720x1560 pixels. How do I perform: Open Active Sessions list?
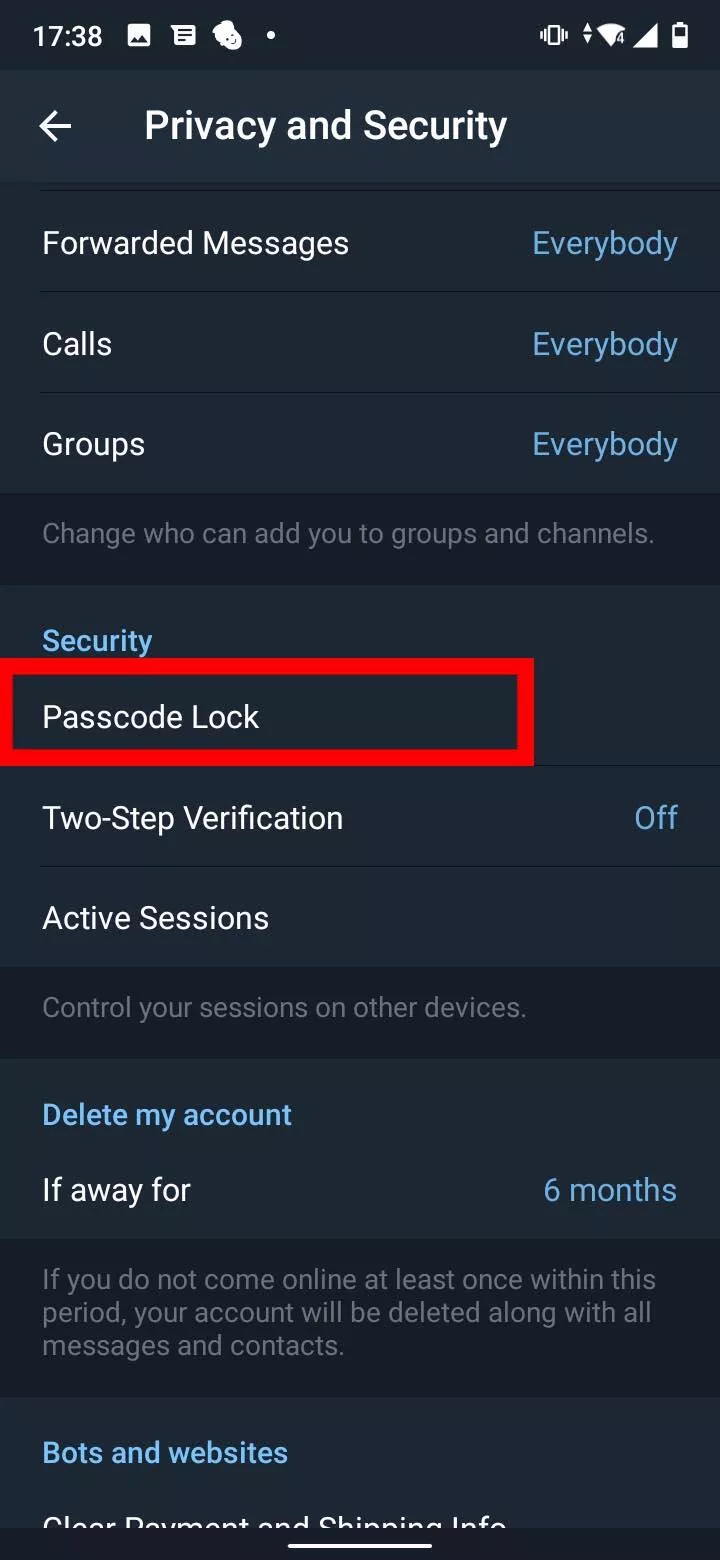360,918
